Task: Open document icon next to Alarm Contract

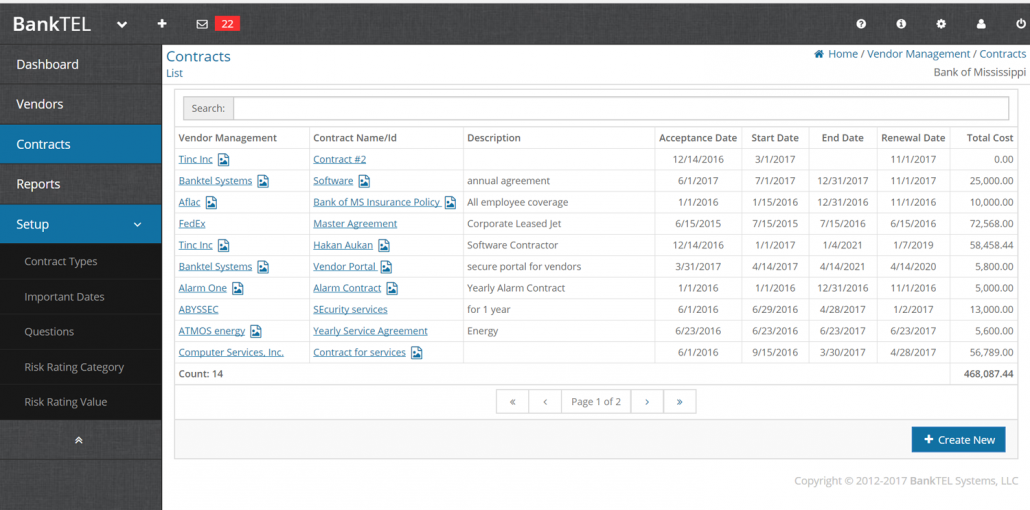Action: (x=392, y=288)
